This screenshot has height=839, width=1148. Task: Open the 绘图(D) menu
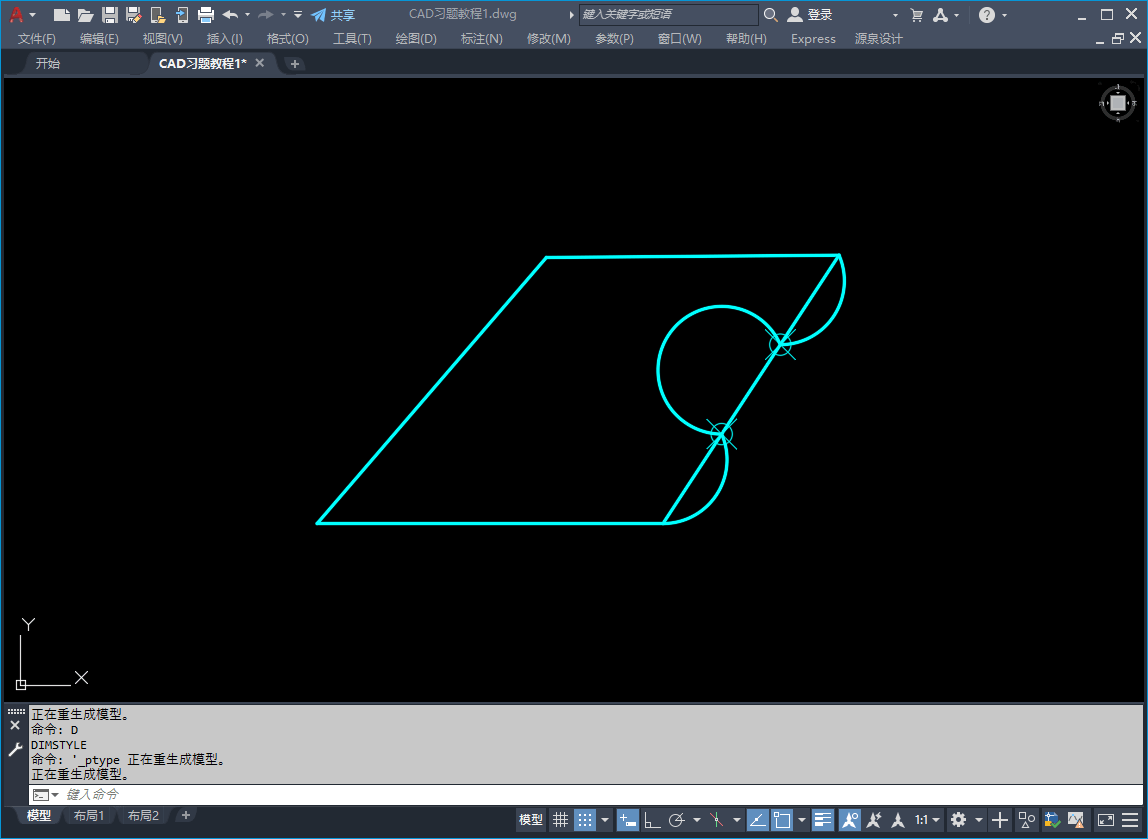[x=416, y=39]
